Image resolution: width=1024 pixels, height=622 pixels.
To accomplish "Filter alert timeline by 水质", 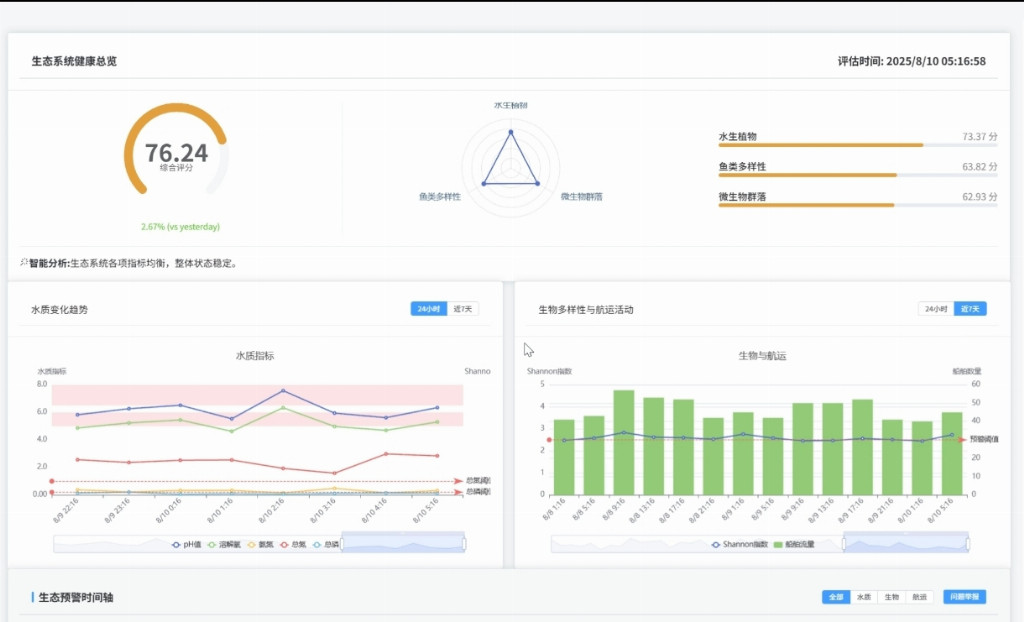I will (863, 597).
